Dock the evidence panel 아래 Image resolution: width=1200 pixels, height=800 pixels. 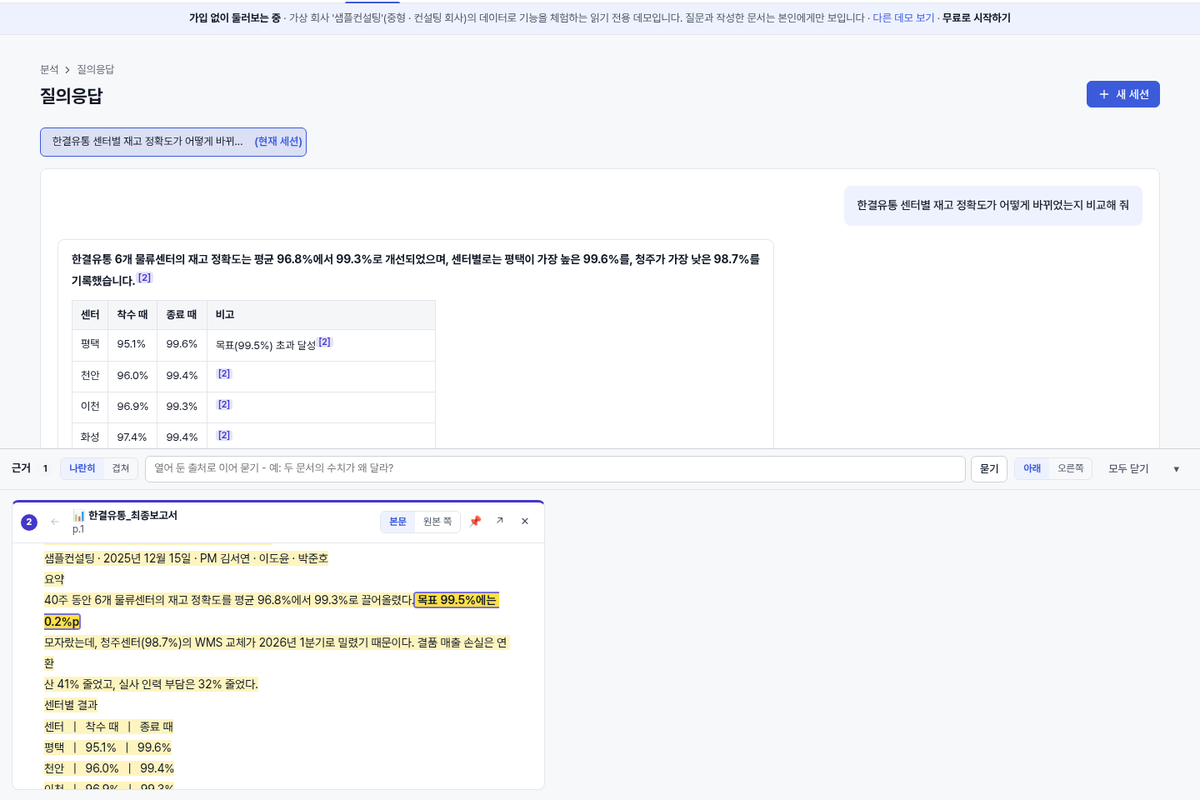pos(1032,468)
